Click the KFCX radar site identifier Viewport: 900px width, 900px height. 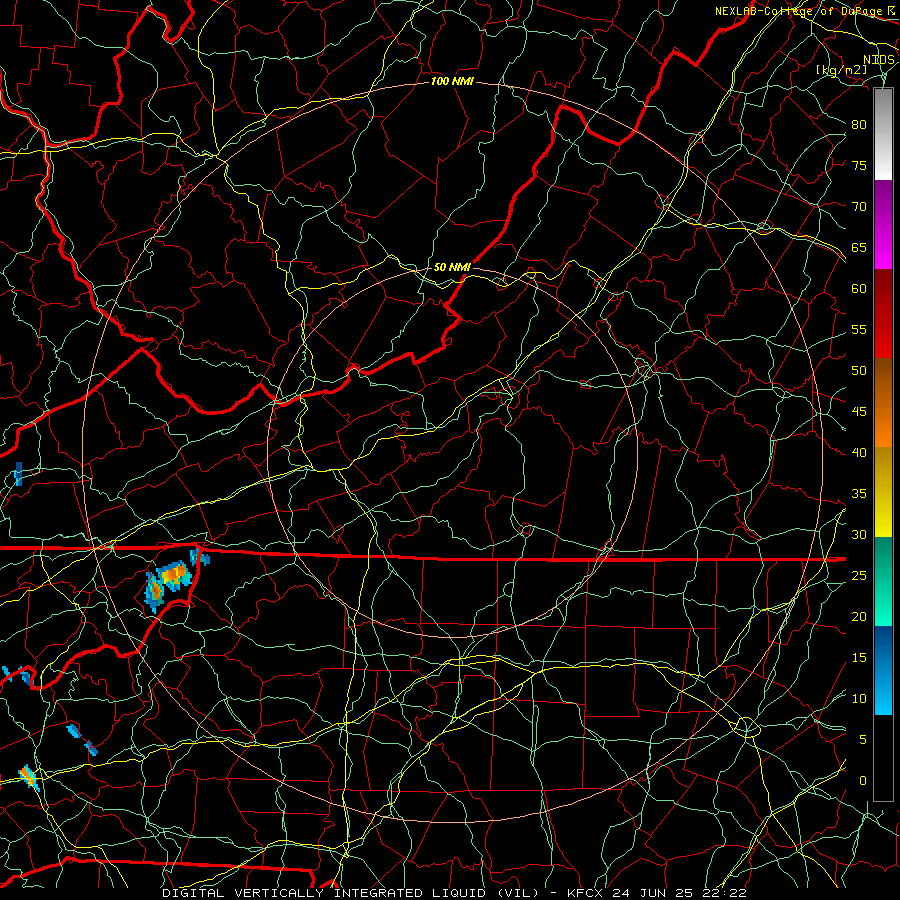point(585,893)
